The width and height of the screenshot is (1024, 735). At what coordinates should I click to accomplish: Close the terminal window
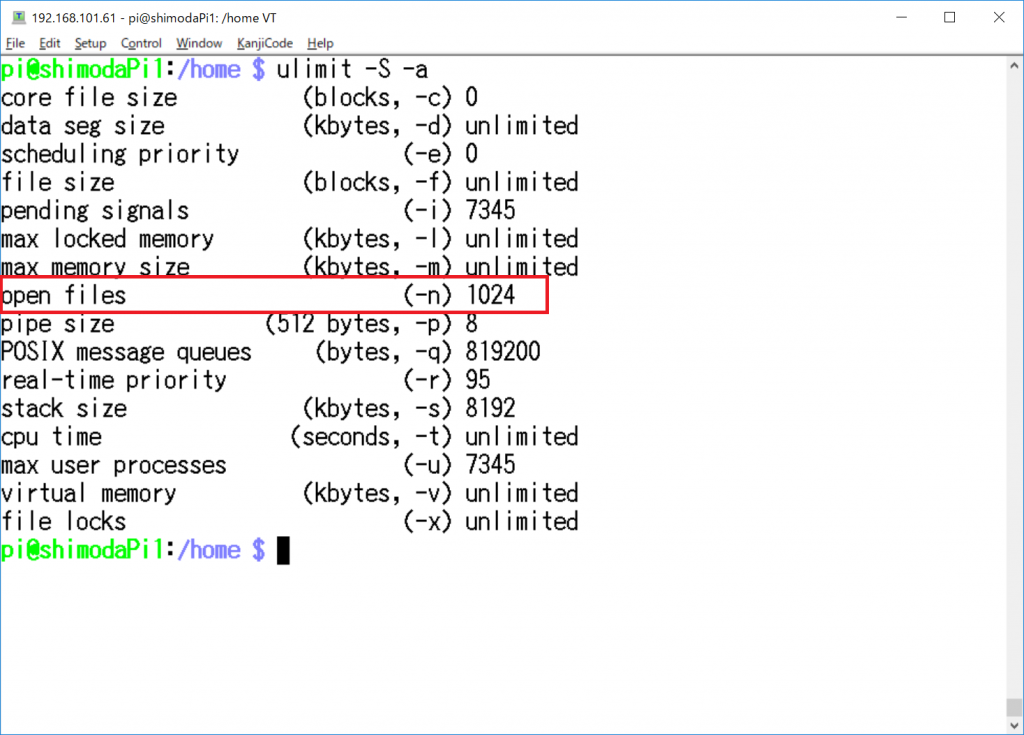(999, 18)
